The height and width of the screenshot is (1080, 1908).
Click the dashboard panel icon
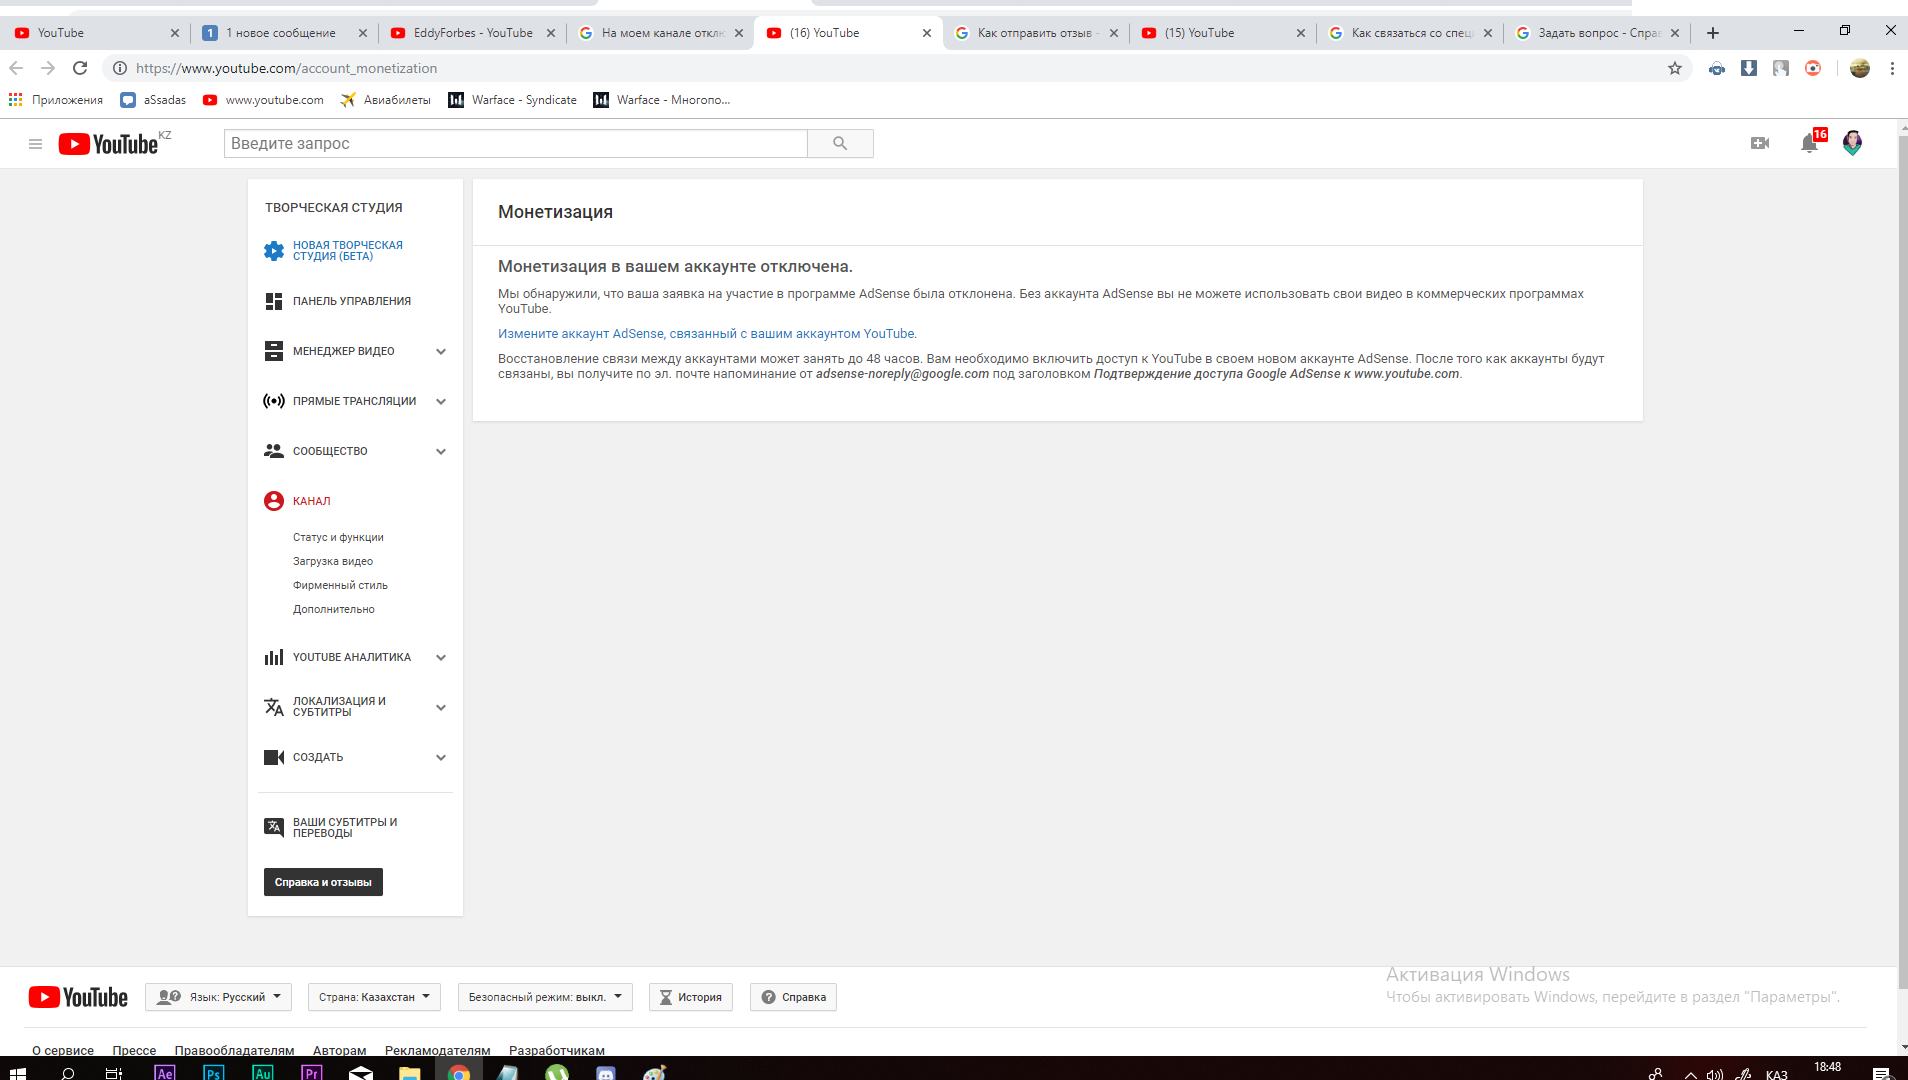click(274, 301)
